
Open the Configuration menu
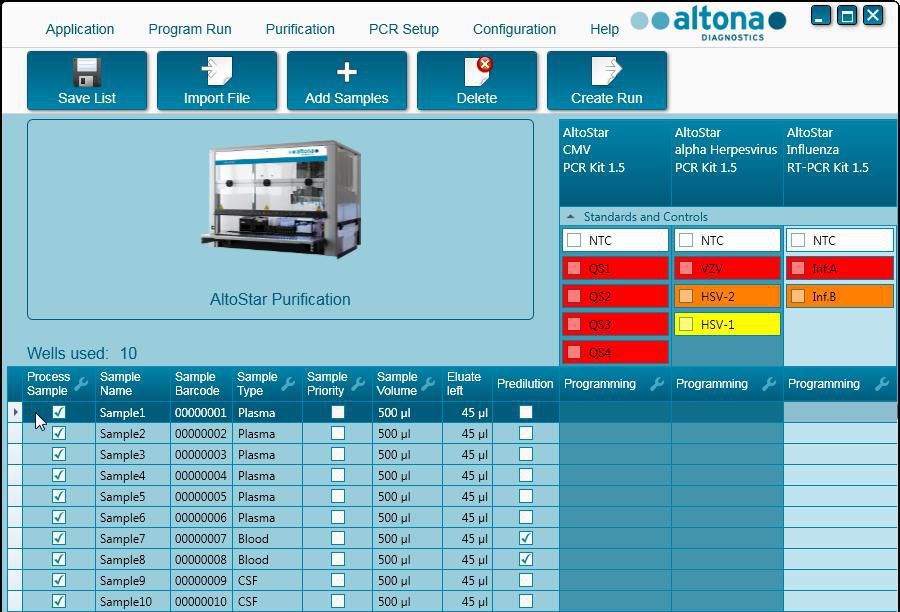pos(514,29)
